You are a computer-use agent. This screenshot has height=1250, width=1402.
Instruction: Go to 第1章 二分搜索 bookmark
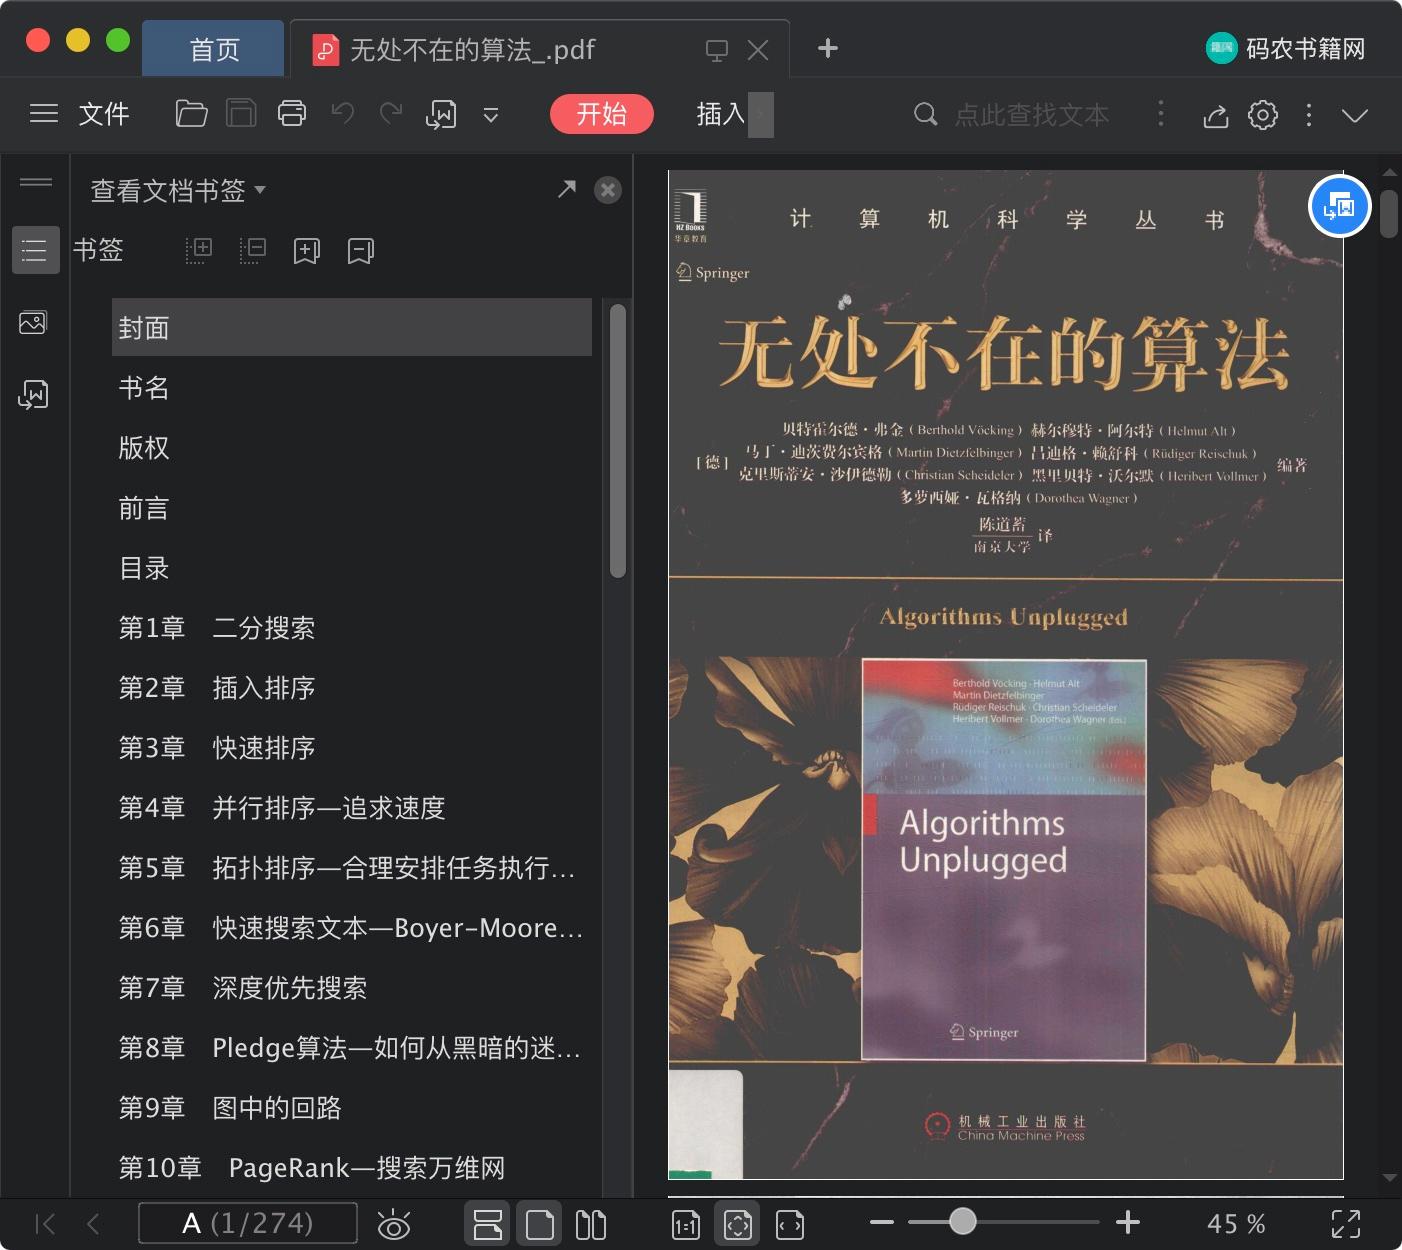(352, 628)
